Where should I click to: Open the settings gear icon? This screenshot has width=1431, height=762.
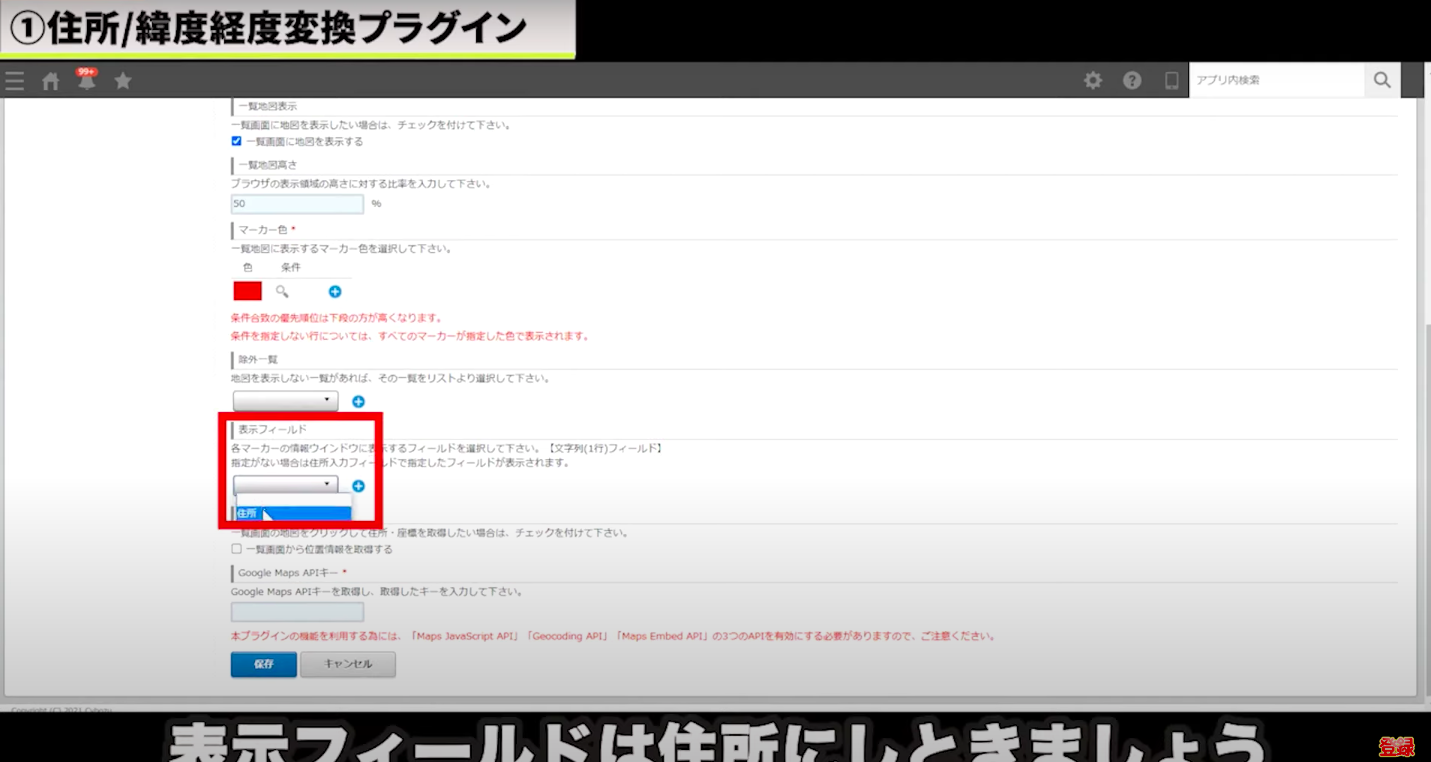1093,81
